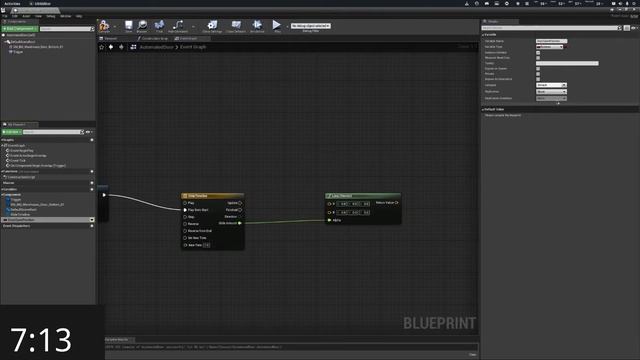Click the Hide Unrelated toolbar icon

pyautogui.click(x=178, y=26)
